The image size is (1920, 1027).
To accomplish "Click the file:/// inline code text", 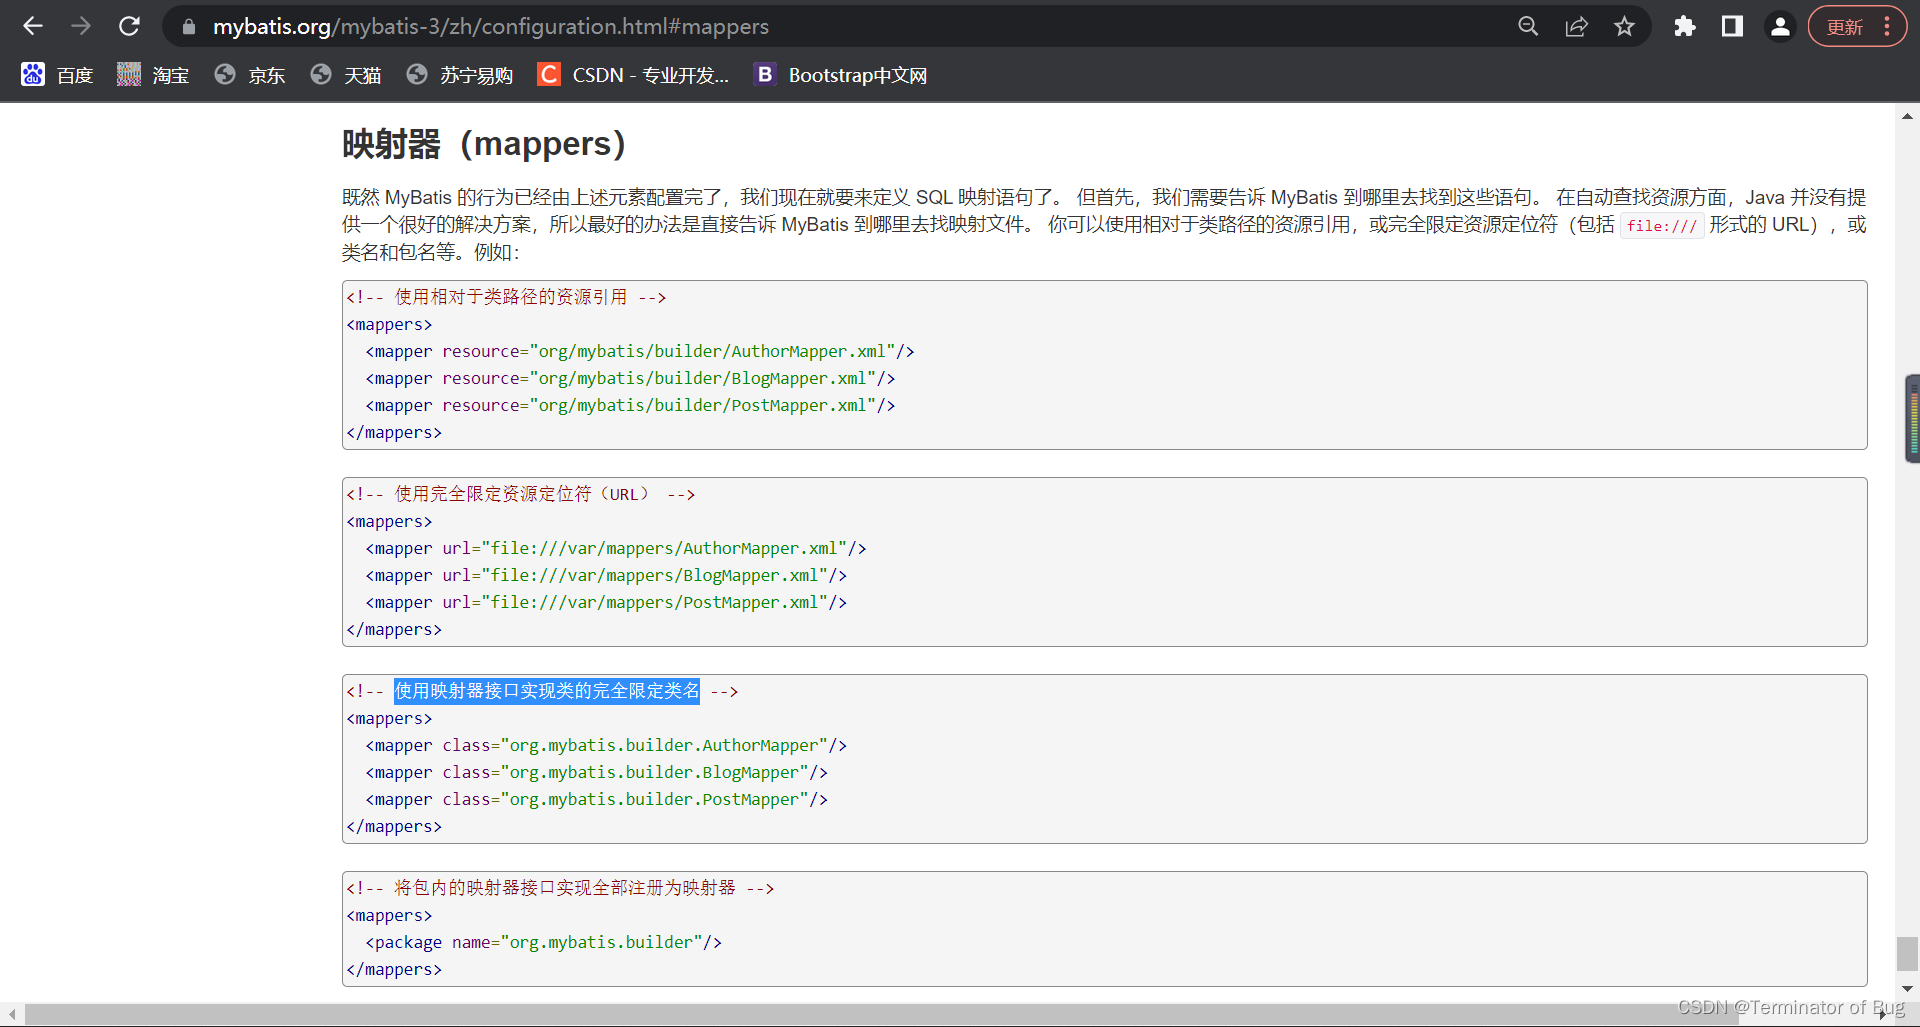I will pyautogui.click(x=1661, y=226).
